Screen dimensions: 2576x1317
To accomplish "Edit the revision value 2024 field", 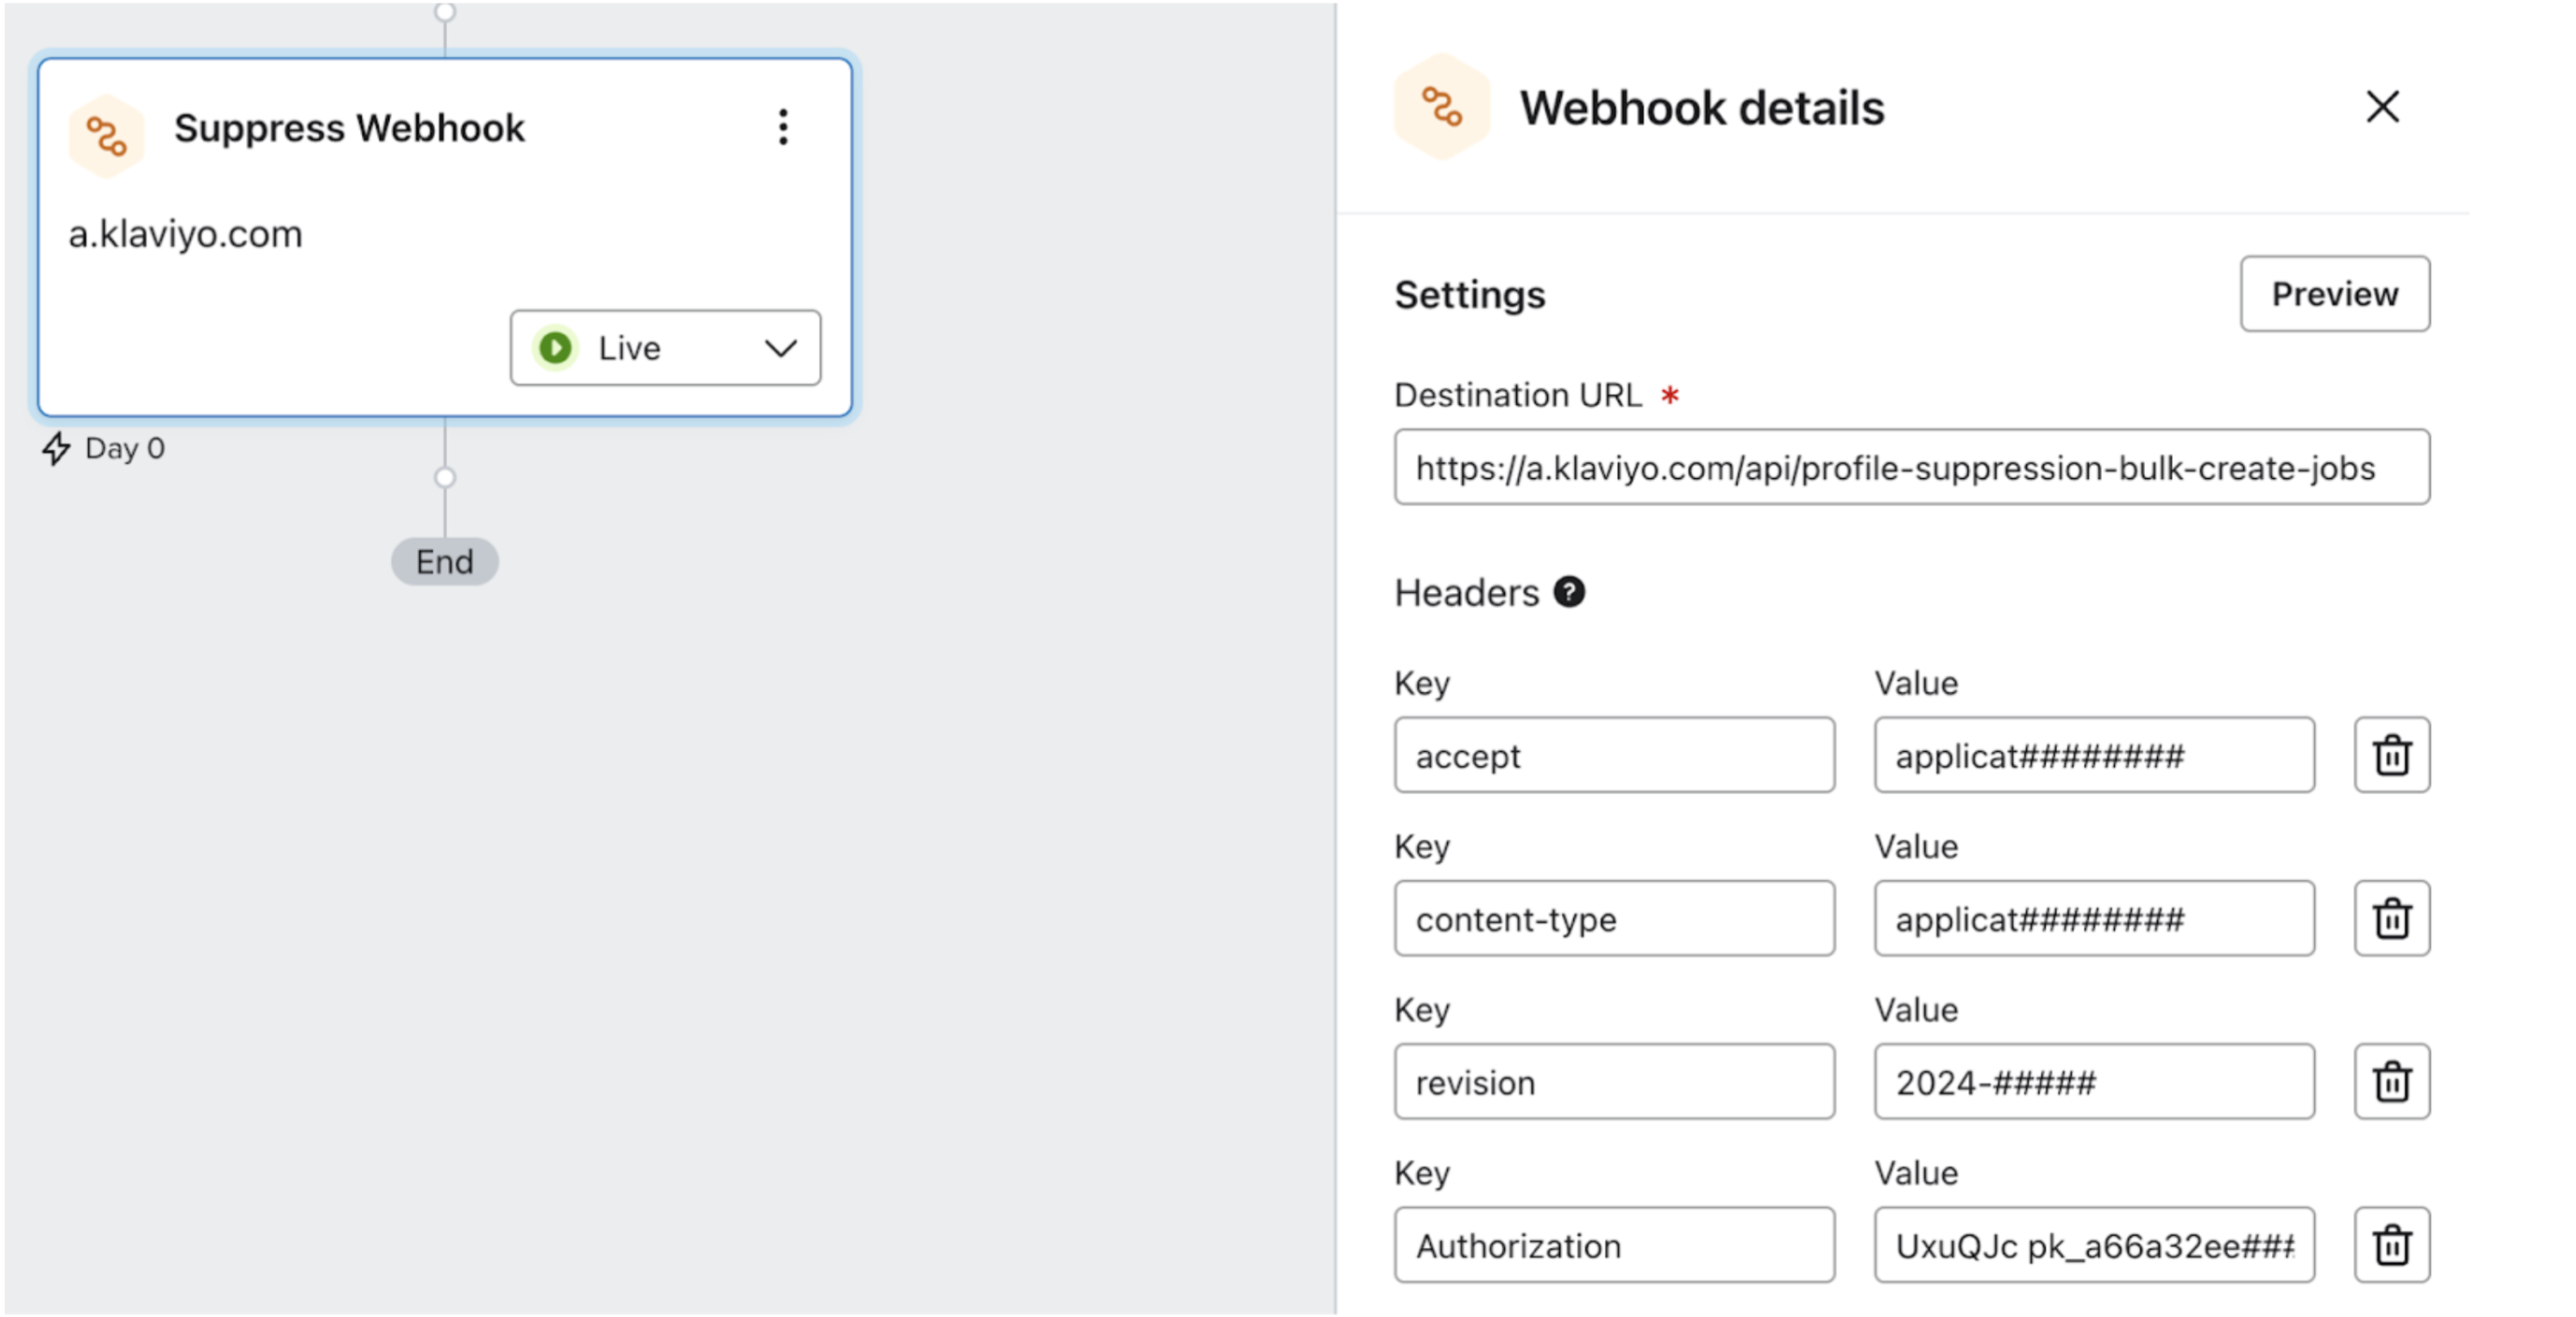I will click(x=2094, y=1081).
